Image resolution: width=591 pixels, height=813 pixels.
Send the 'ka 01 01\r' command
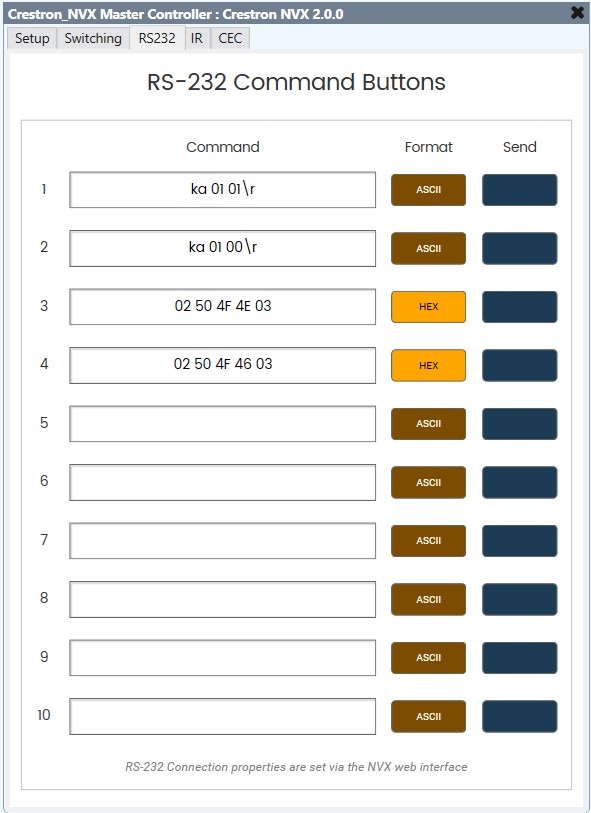[x=520, y=190]
